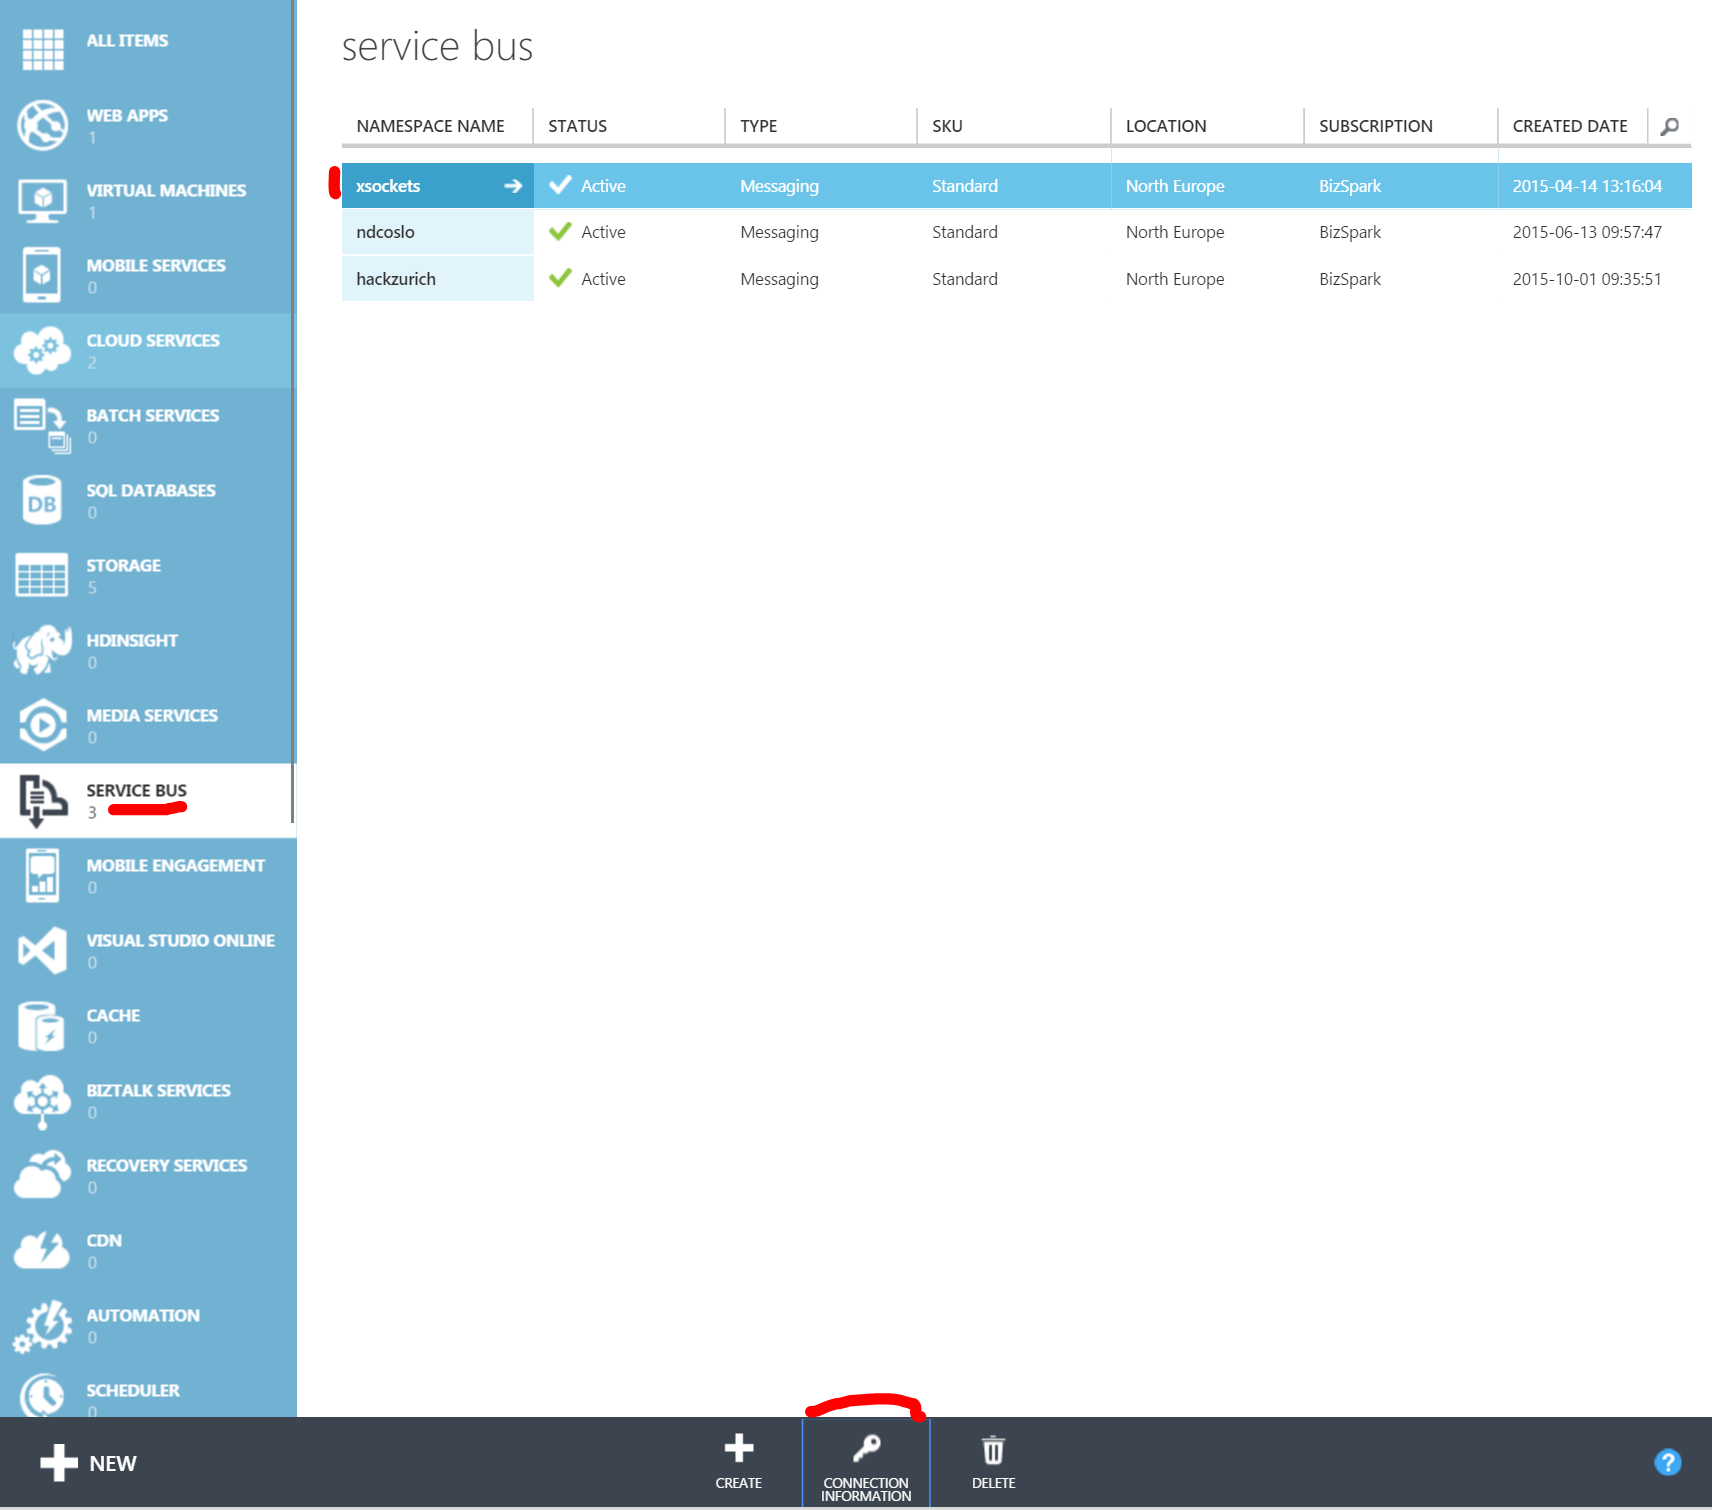The height and width of the screenshot is (1510, 1712).
Task: Open xsockets namespace via arrow icon
Action: pyautogui.click(x=513, y=186)
